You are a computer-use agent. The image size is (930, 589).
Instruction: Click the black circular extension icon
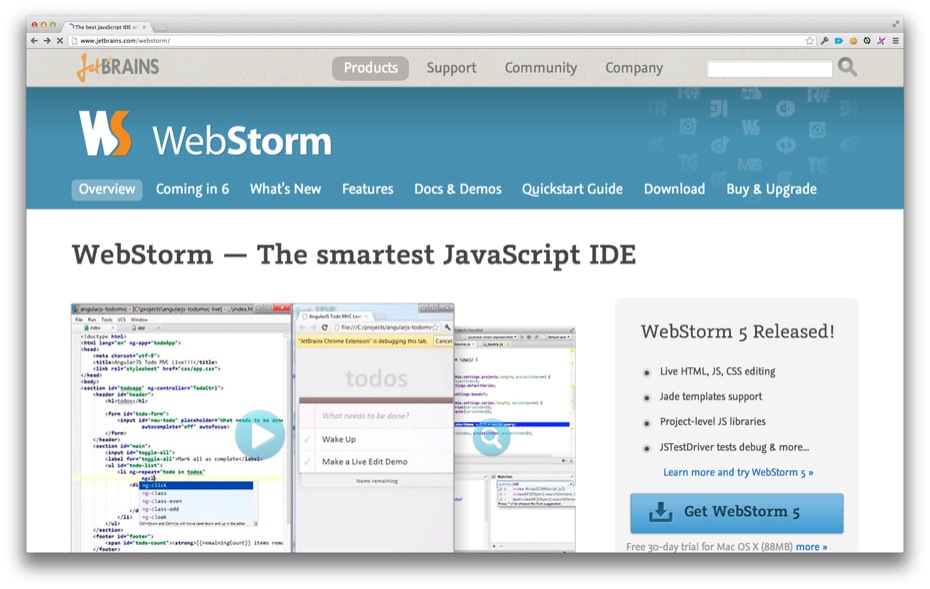click(x=867, y=41)
